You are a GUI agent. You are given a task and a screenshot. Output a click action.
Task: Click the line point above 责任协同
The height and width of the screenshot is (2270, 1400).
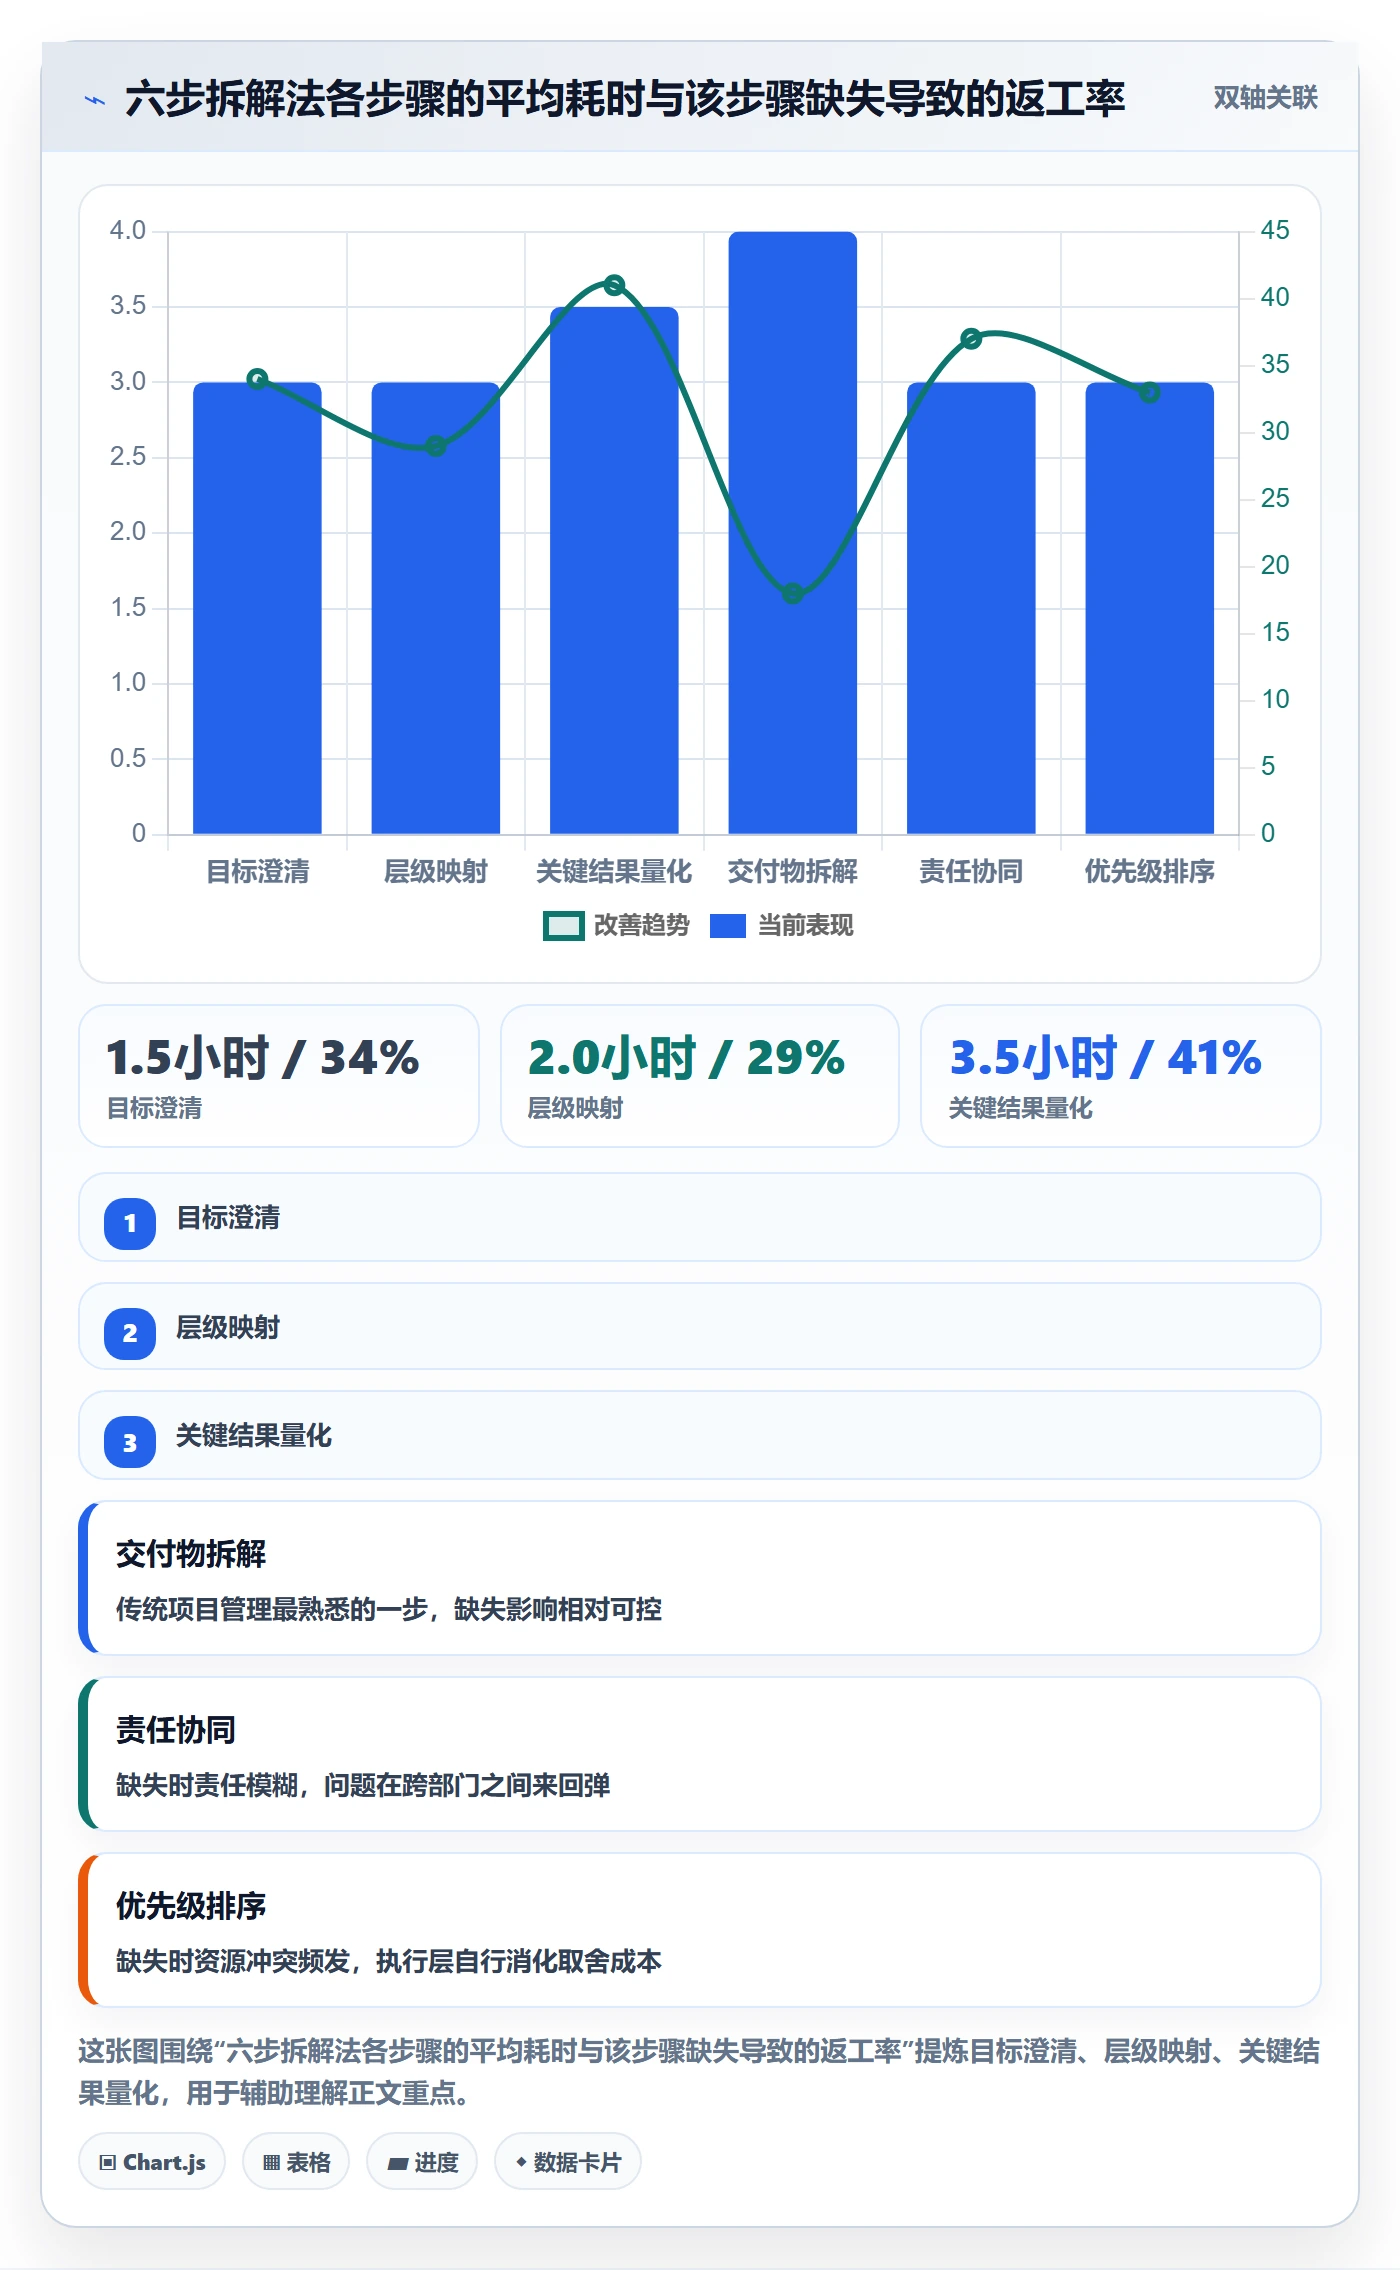coord(971,339)
